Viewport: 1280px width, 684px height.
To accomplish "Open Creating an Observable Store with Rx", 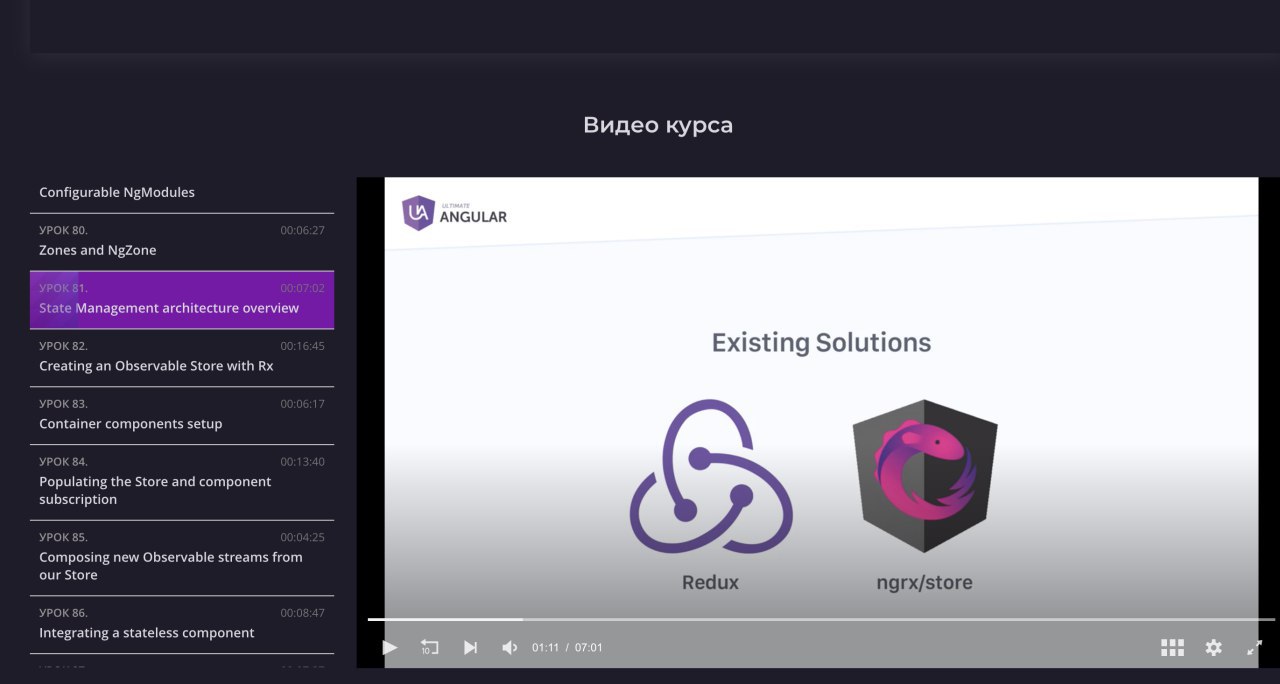I will tap(182, 357).
